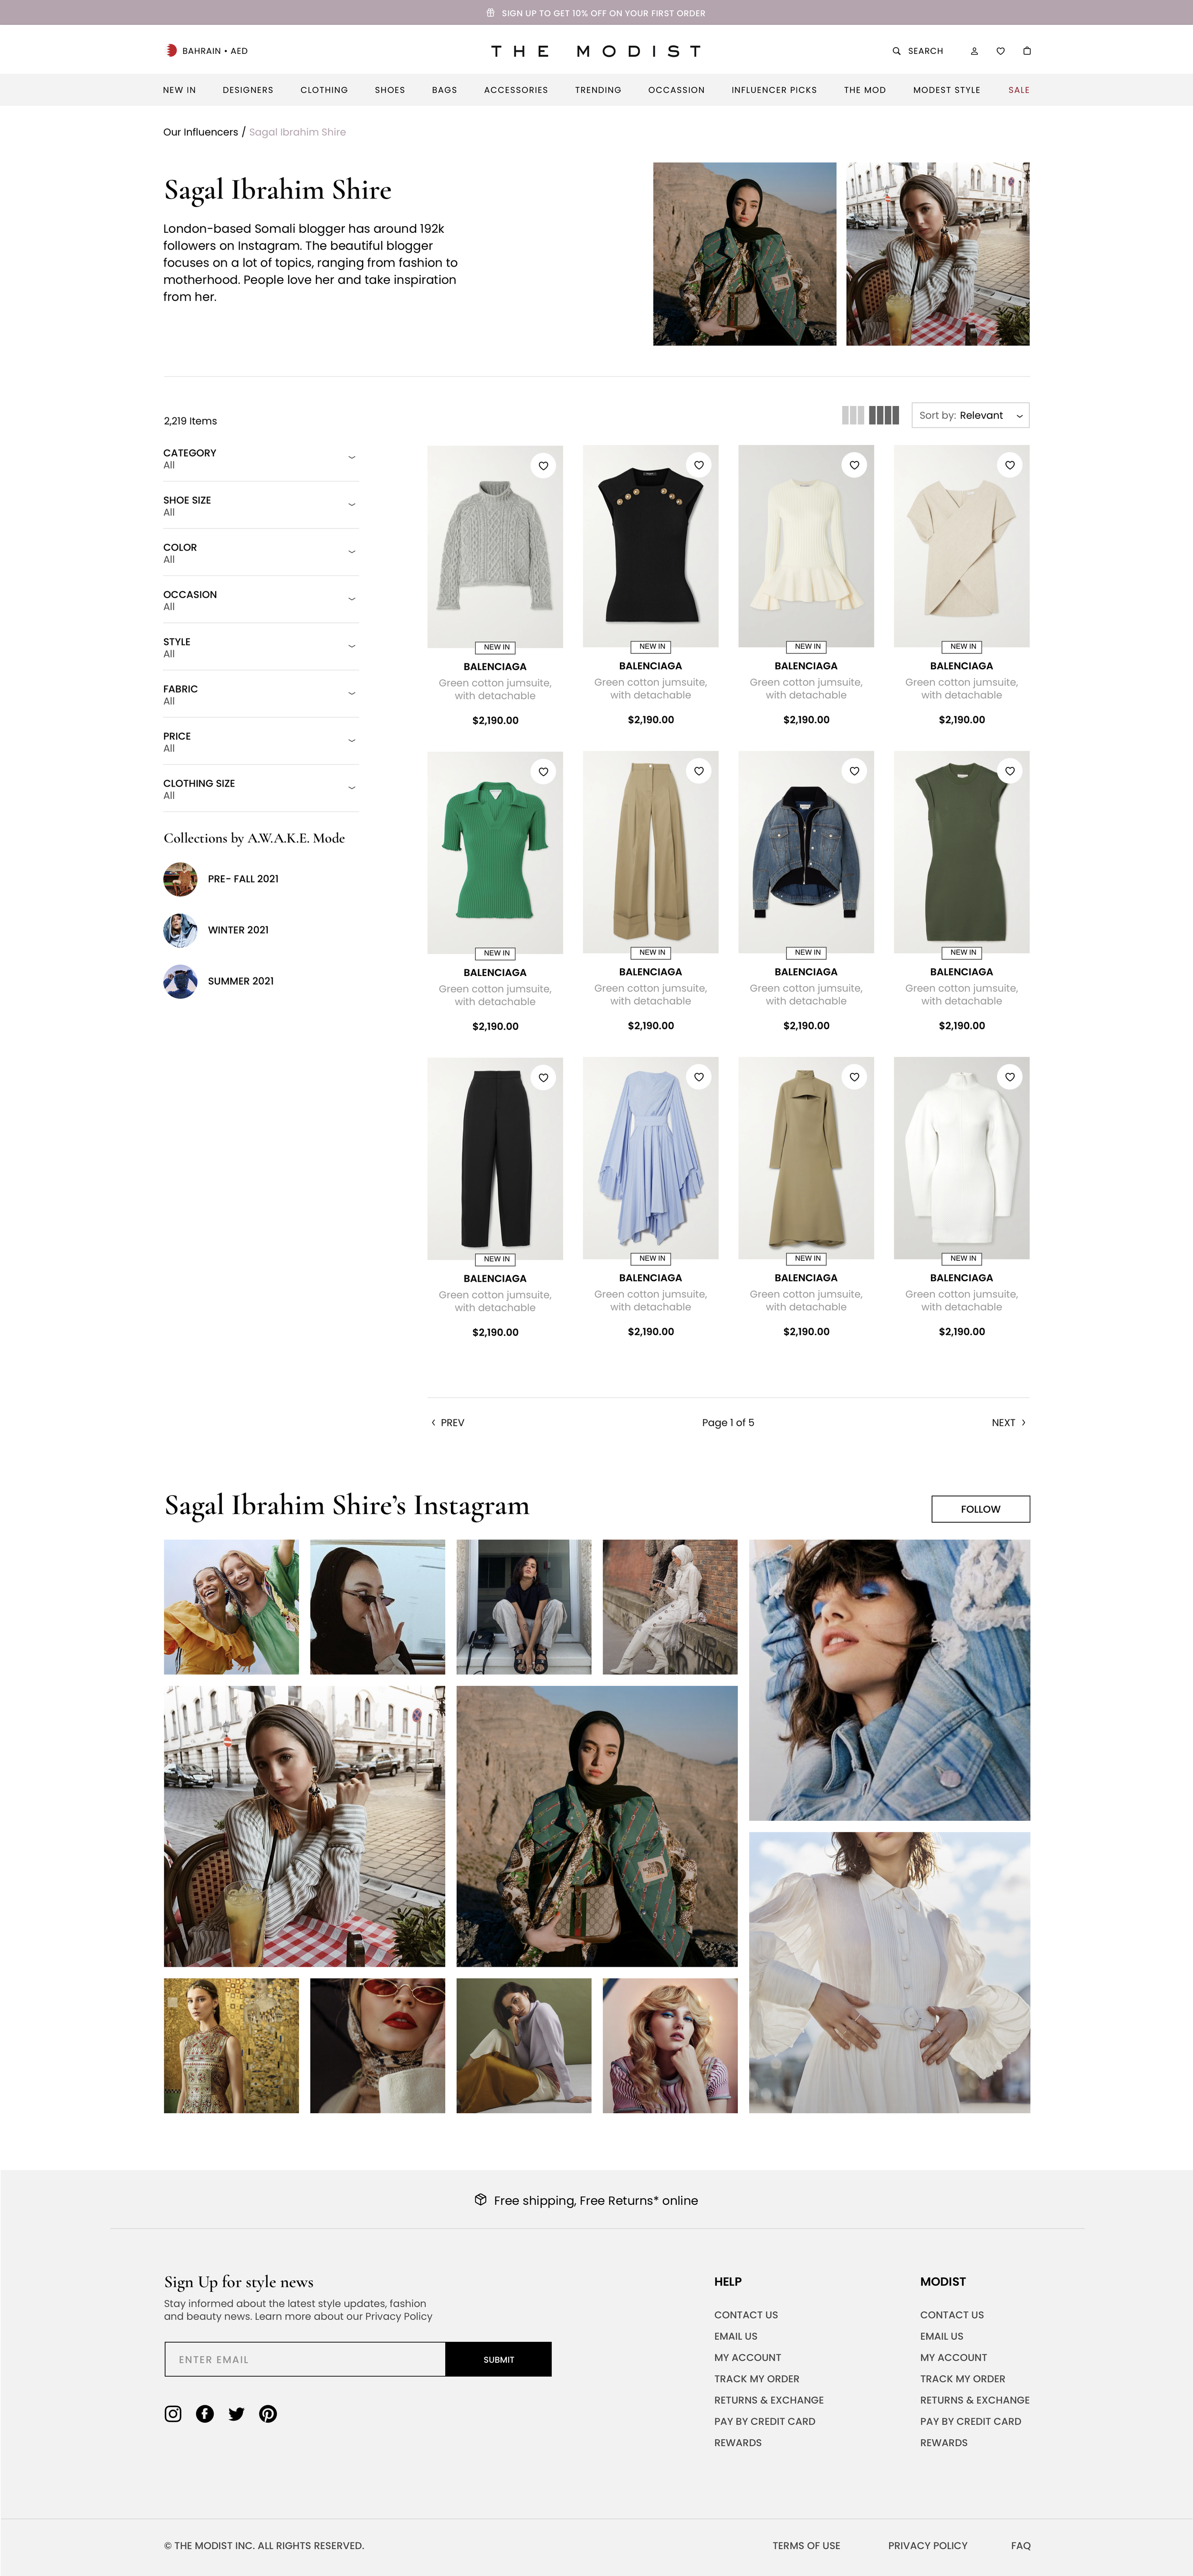This screenshot has height=2576, width=1193.
Task: Open the shopping bag icon
Action: click(x=1026, y=51)
